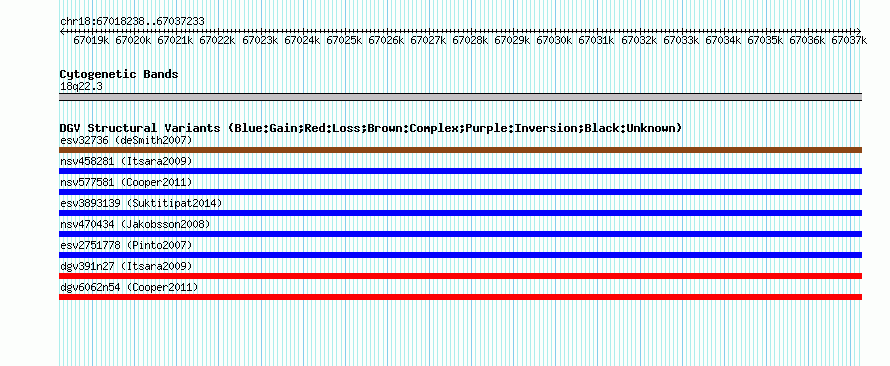Open the esv2751778 (Pinto2007) label
This screenshot has height=366, width=890.
point(126,245)
